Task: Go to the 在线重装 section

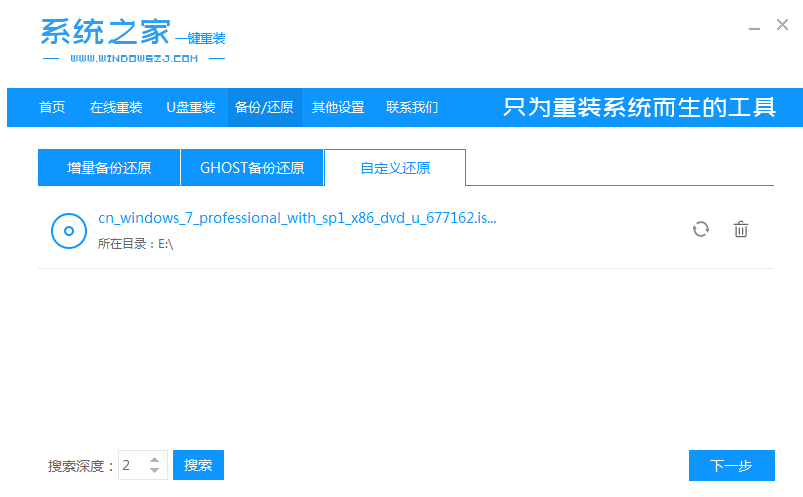Action: 116,107
